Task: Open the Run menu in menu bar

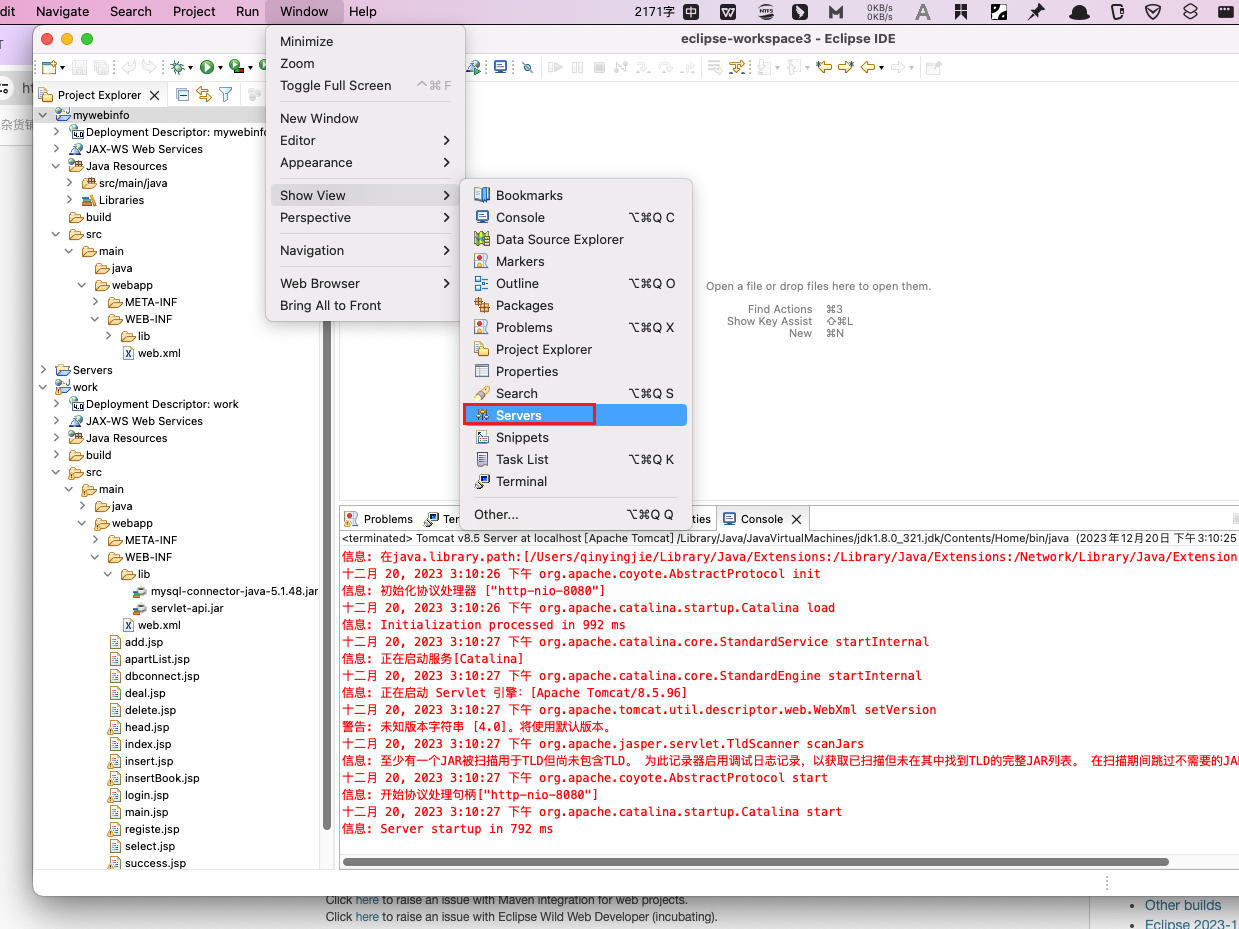Action: coord(247,11)
